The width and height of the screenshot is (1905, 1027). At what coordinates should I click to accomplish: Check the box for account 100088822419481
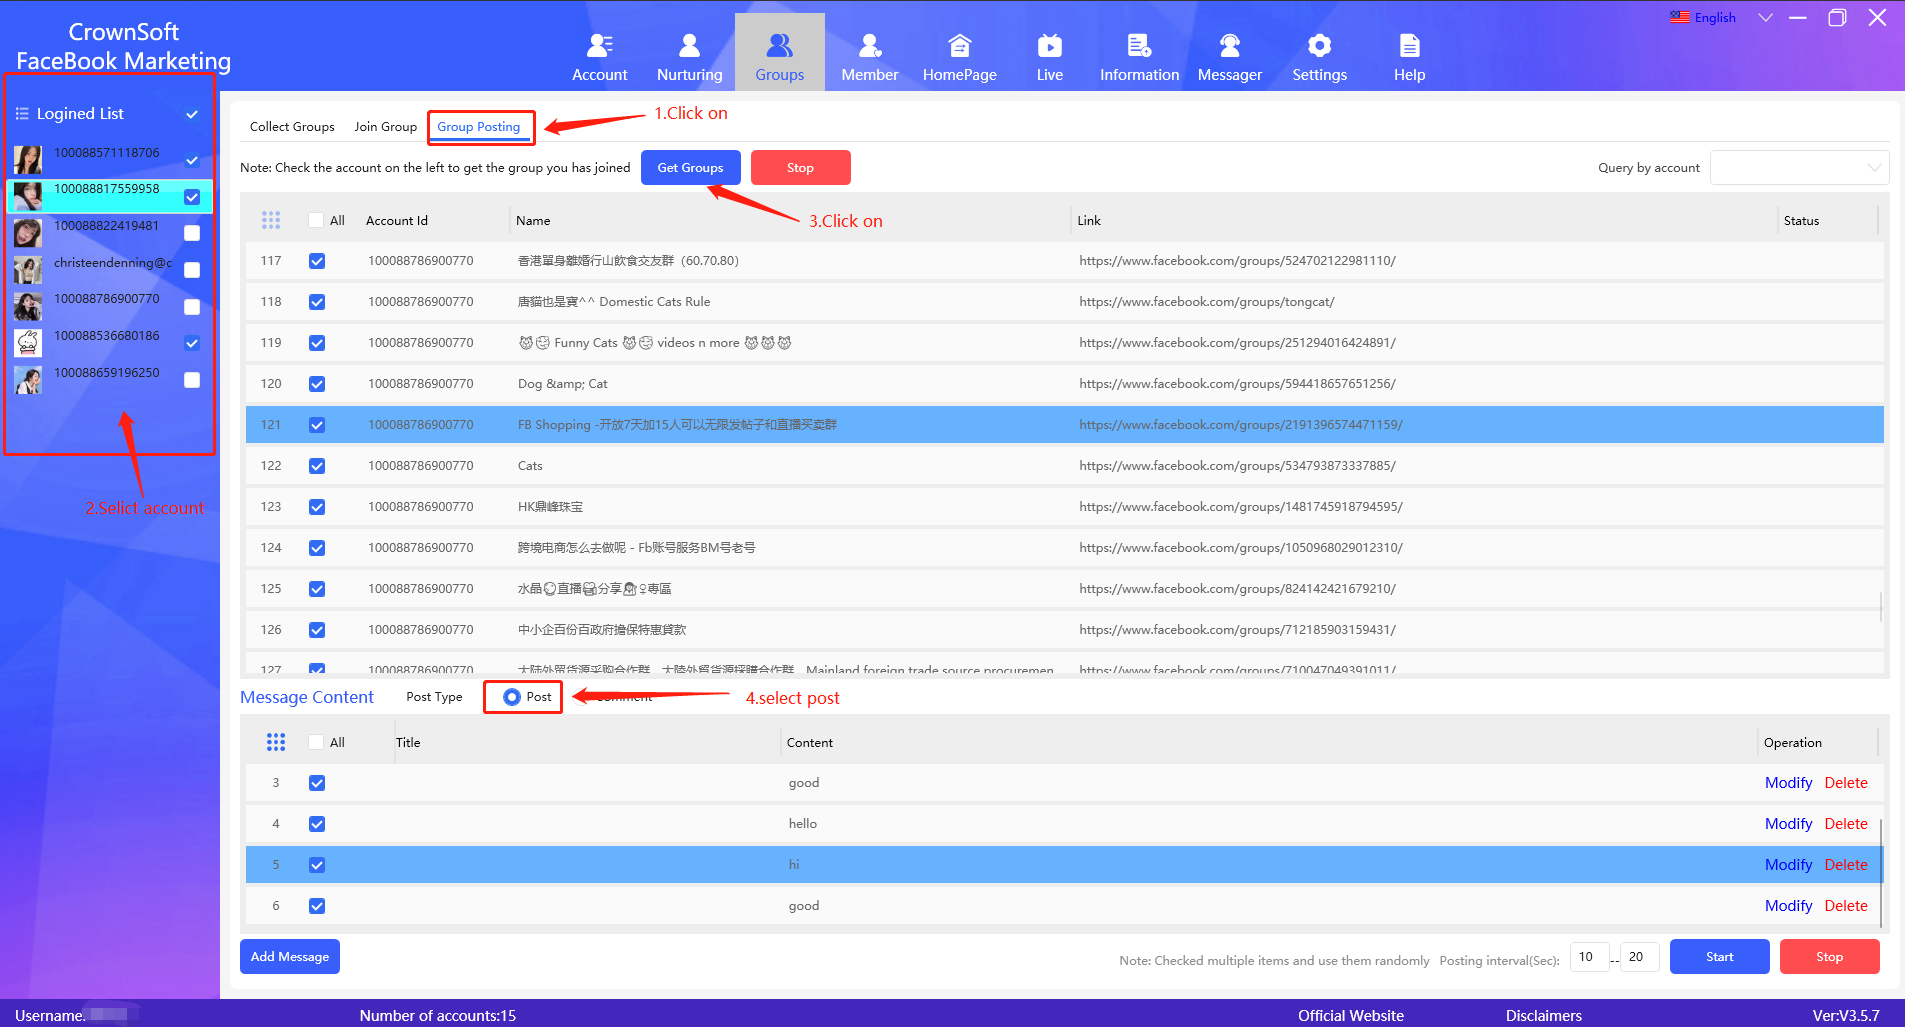click(x=192, y=233)
